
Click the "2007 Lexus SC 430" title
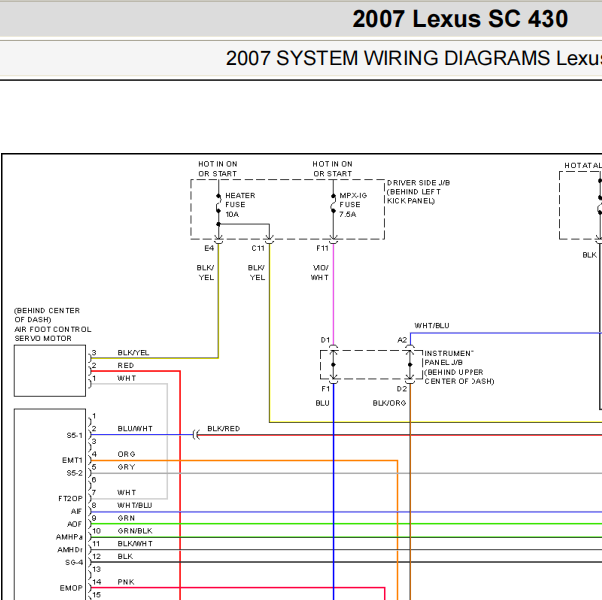point(460,19)
